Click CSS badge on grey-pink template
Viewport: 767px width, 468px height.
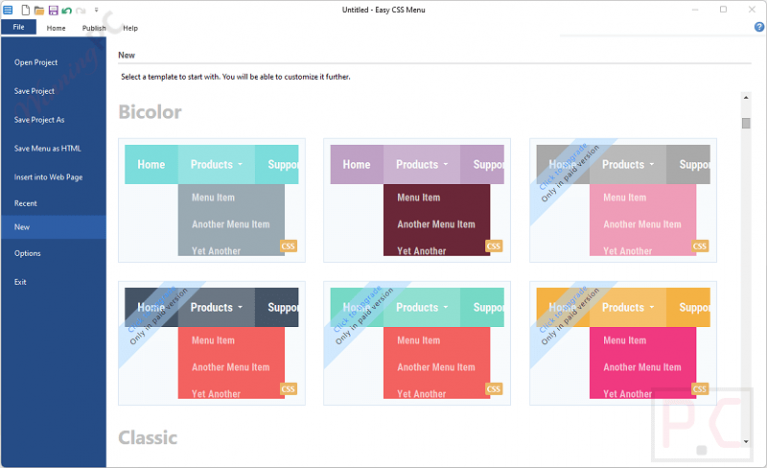coord(699,246)
